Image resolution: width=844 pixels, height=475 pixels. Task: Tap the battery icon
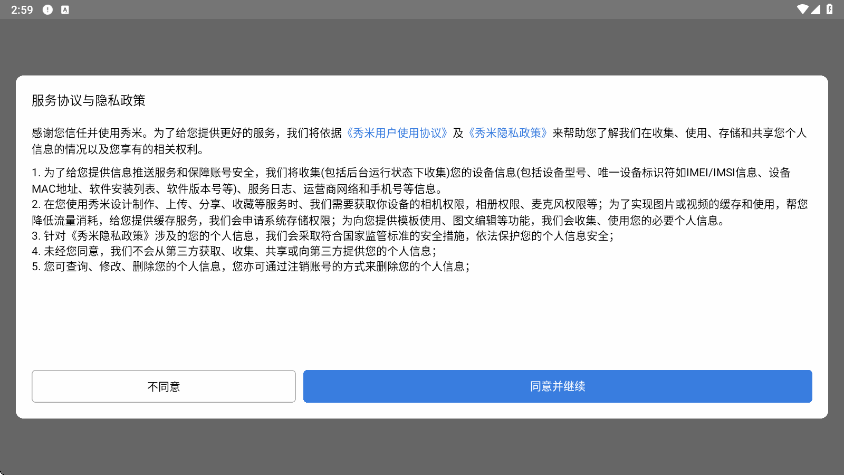(829, 9)
